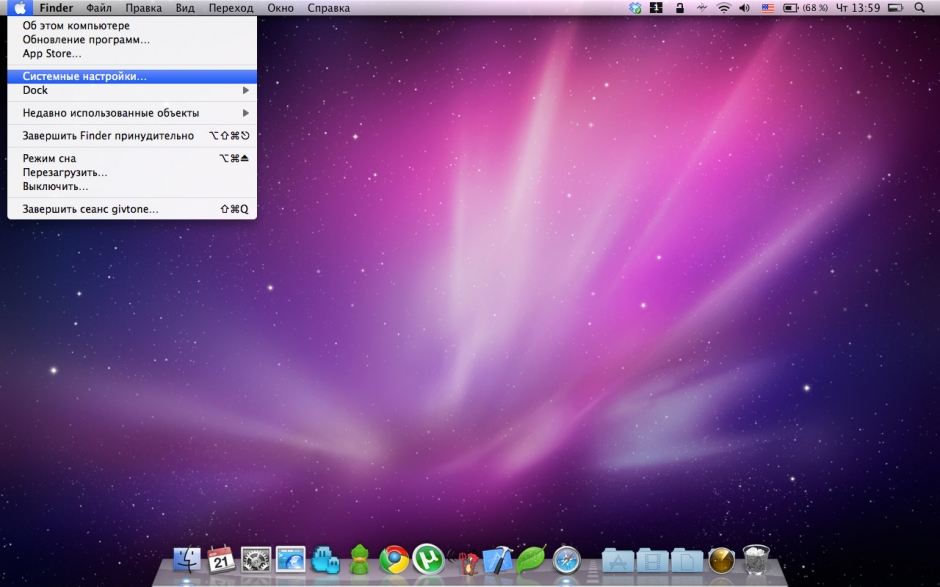This screenshot has height=587, width=940.
Task: Open the Вид menu
Action: click(x=185, y=8)
